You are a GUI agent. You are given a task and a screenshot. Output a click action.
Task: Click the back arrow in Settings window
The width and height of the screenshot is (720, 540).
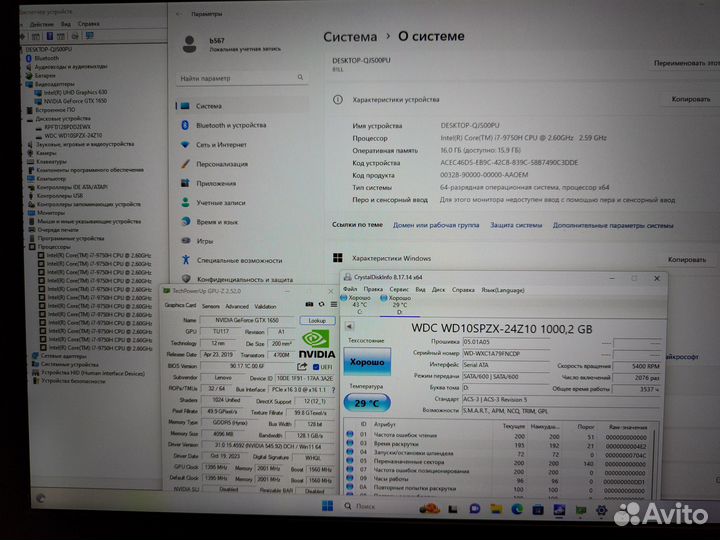pyautogui.click(x=180, y=15)
